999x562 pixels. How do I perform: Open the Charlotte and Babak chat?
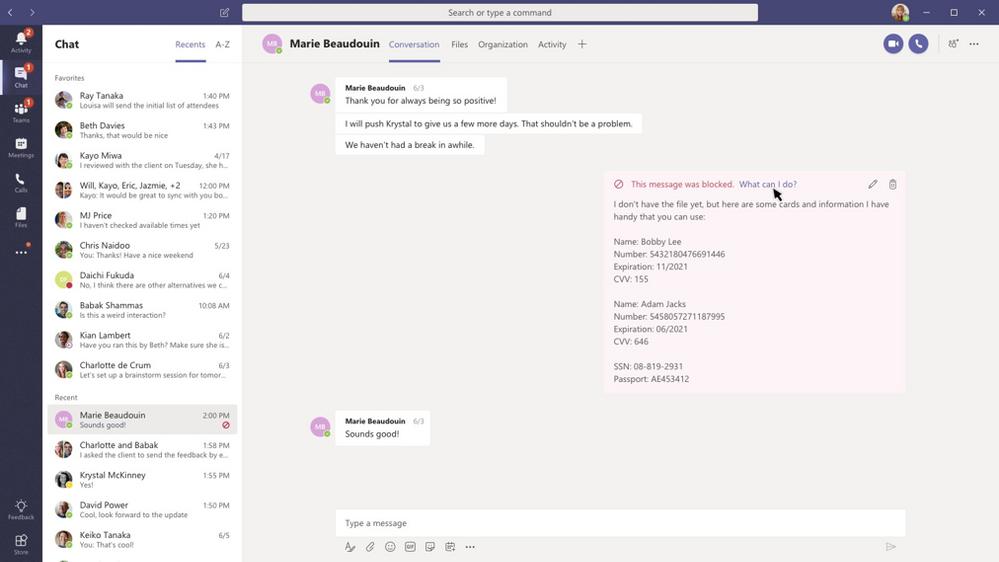(x=142, y=449)
